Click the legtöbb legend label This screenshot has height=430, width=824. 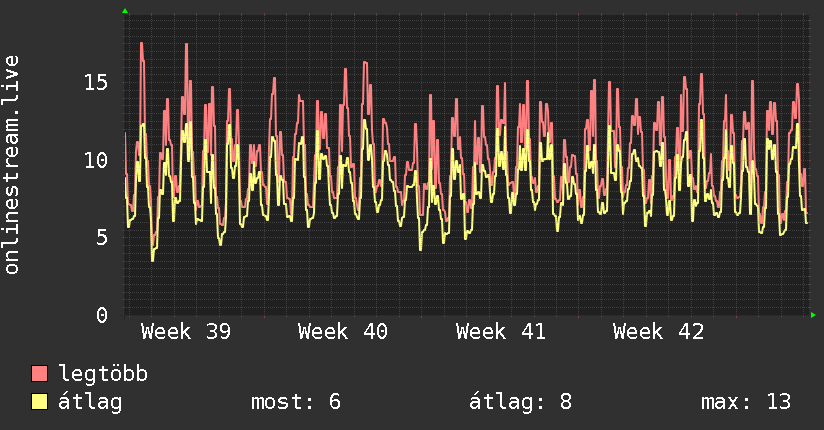tap(103, 374)
